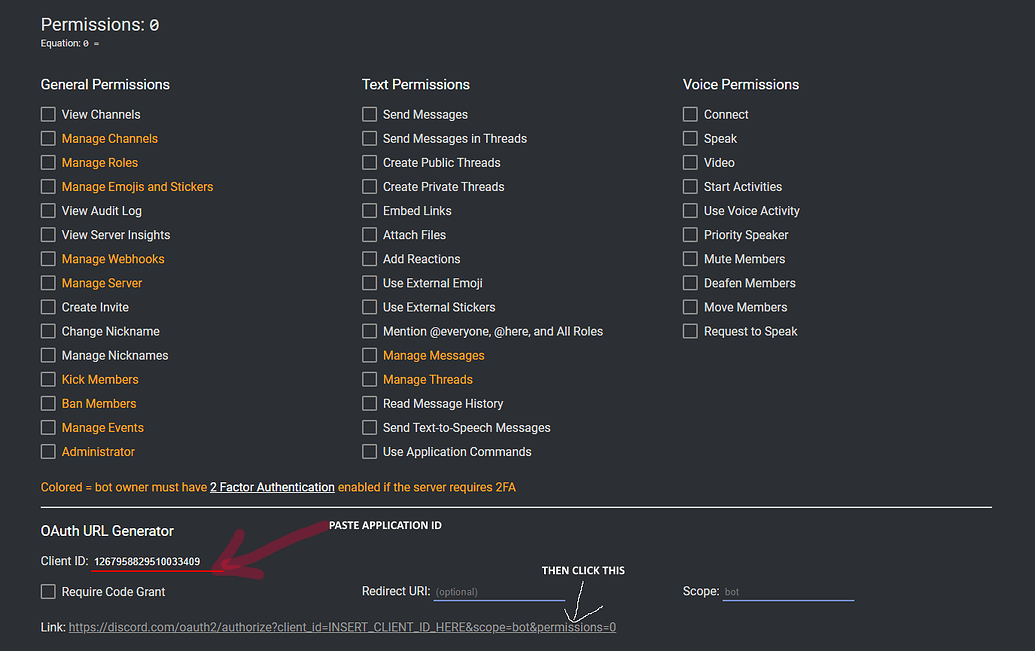Check the Priority Speaker box
Image resolution: width=1035 pixels, height=651 pixels.
tap(690, 235)
